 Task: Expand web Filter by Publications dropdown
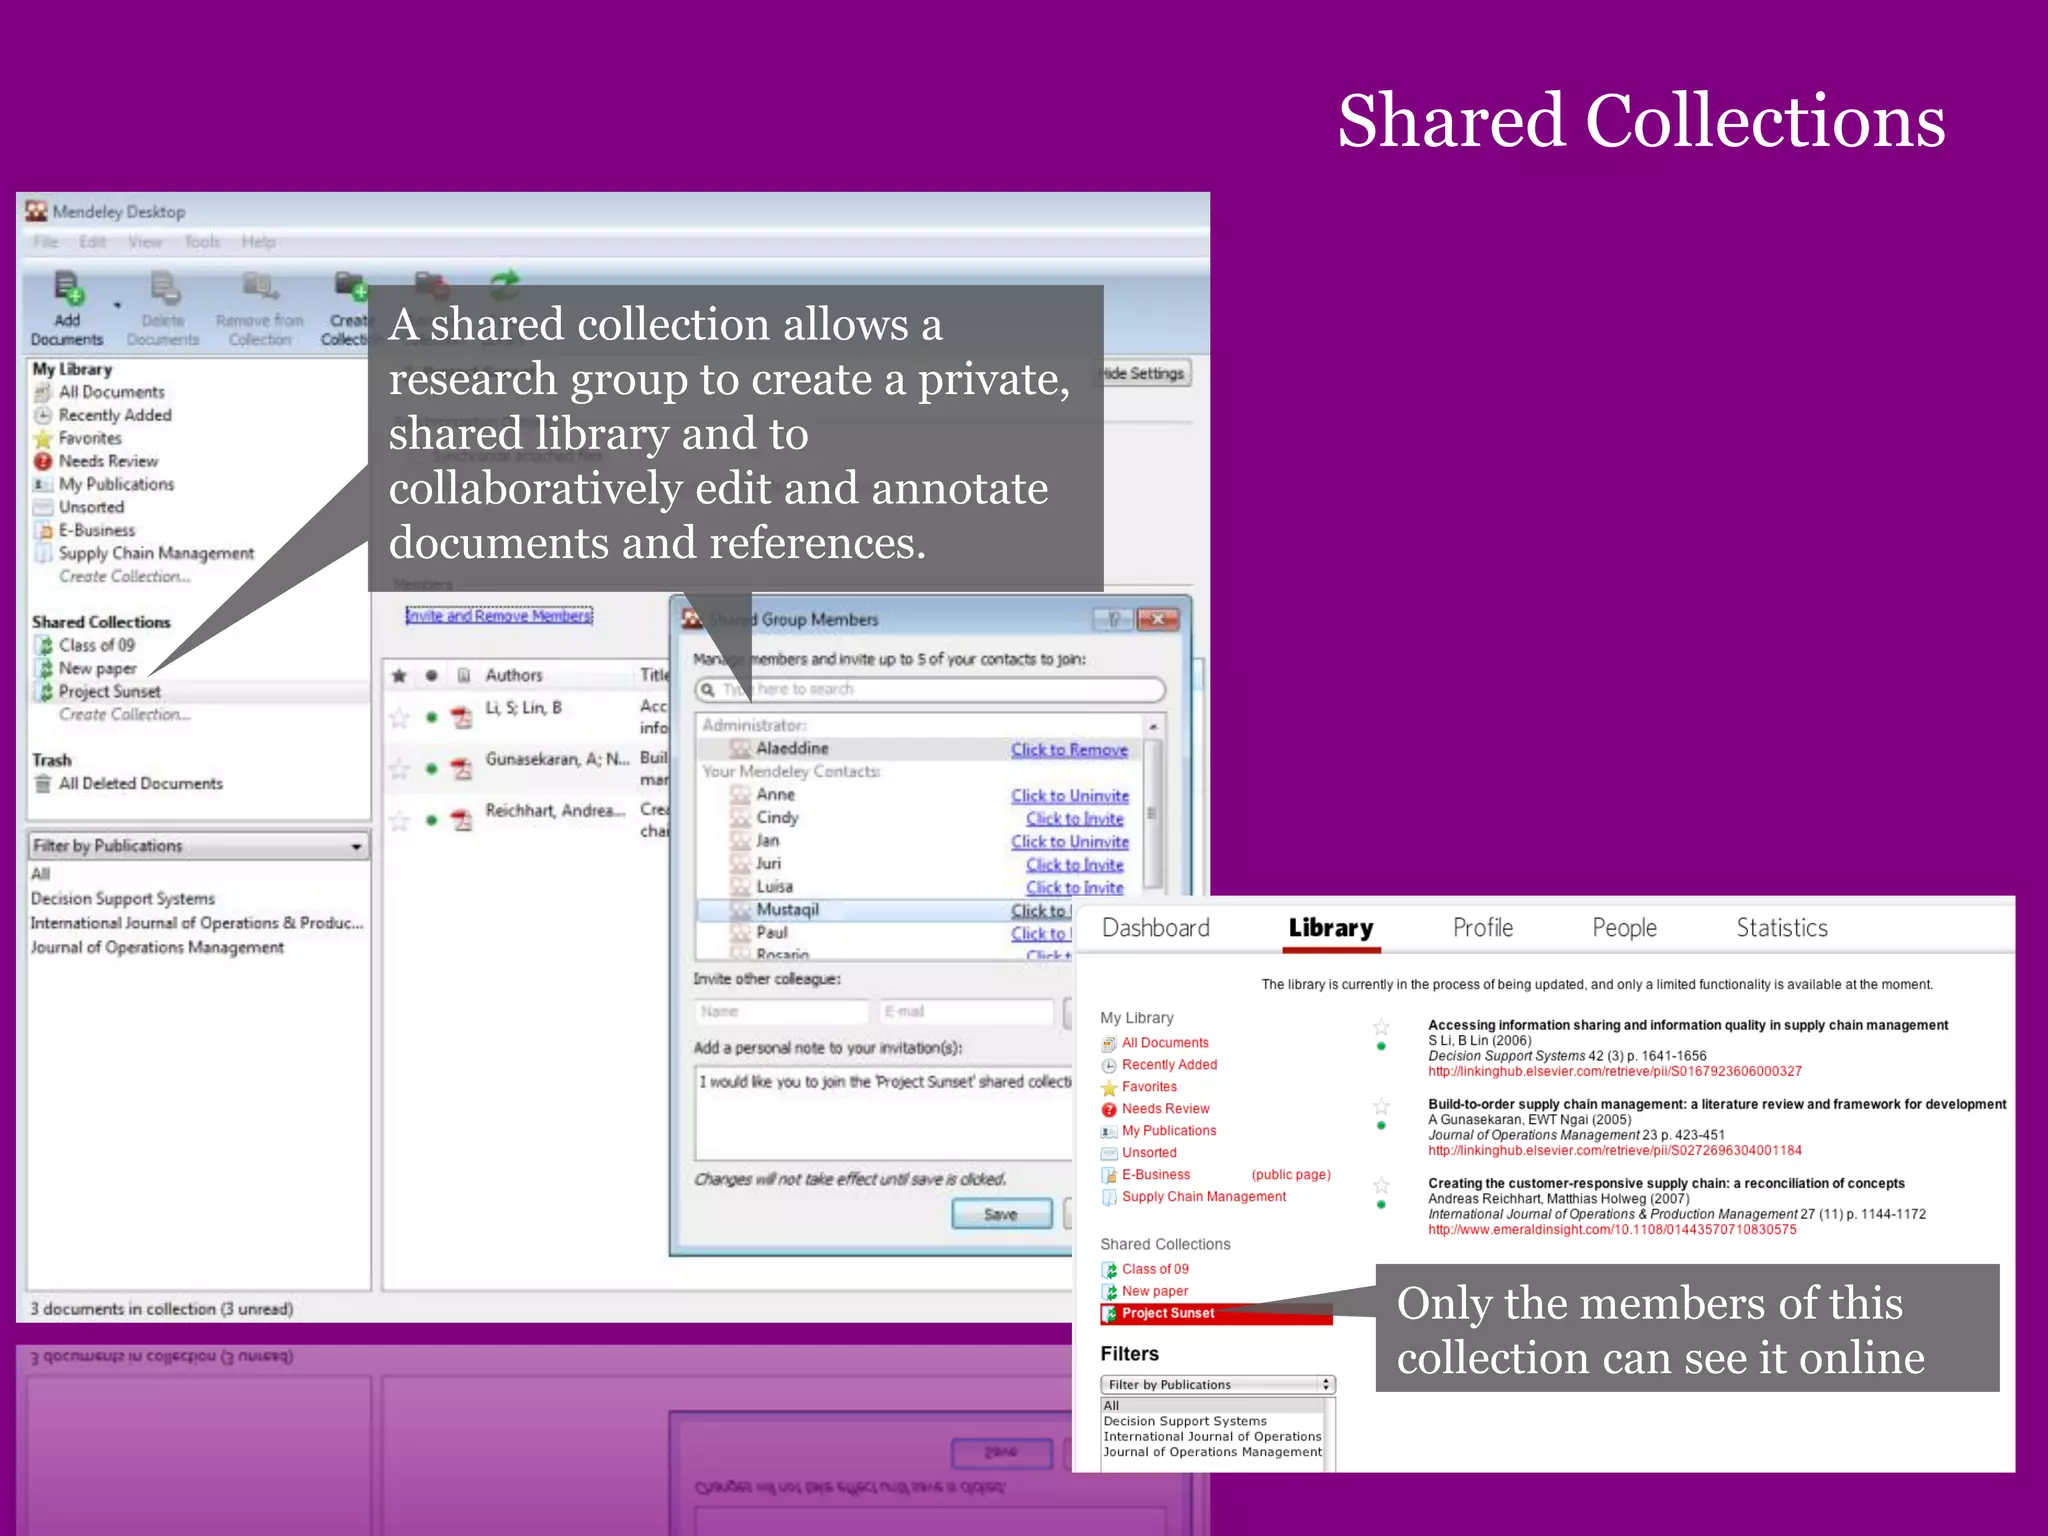coord(1218,1385)
